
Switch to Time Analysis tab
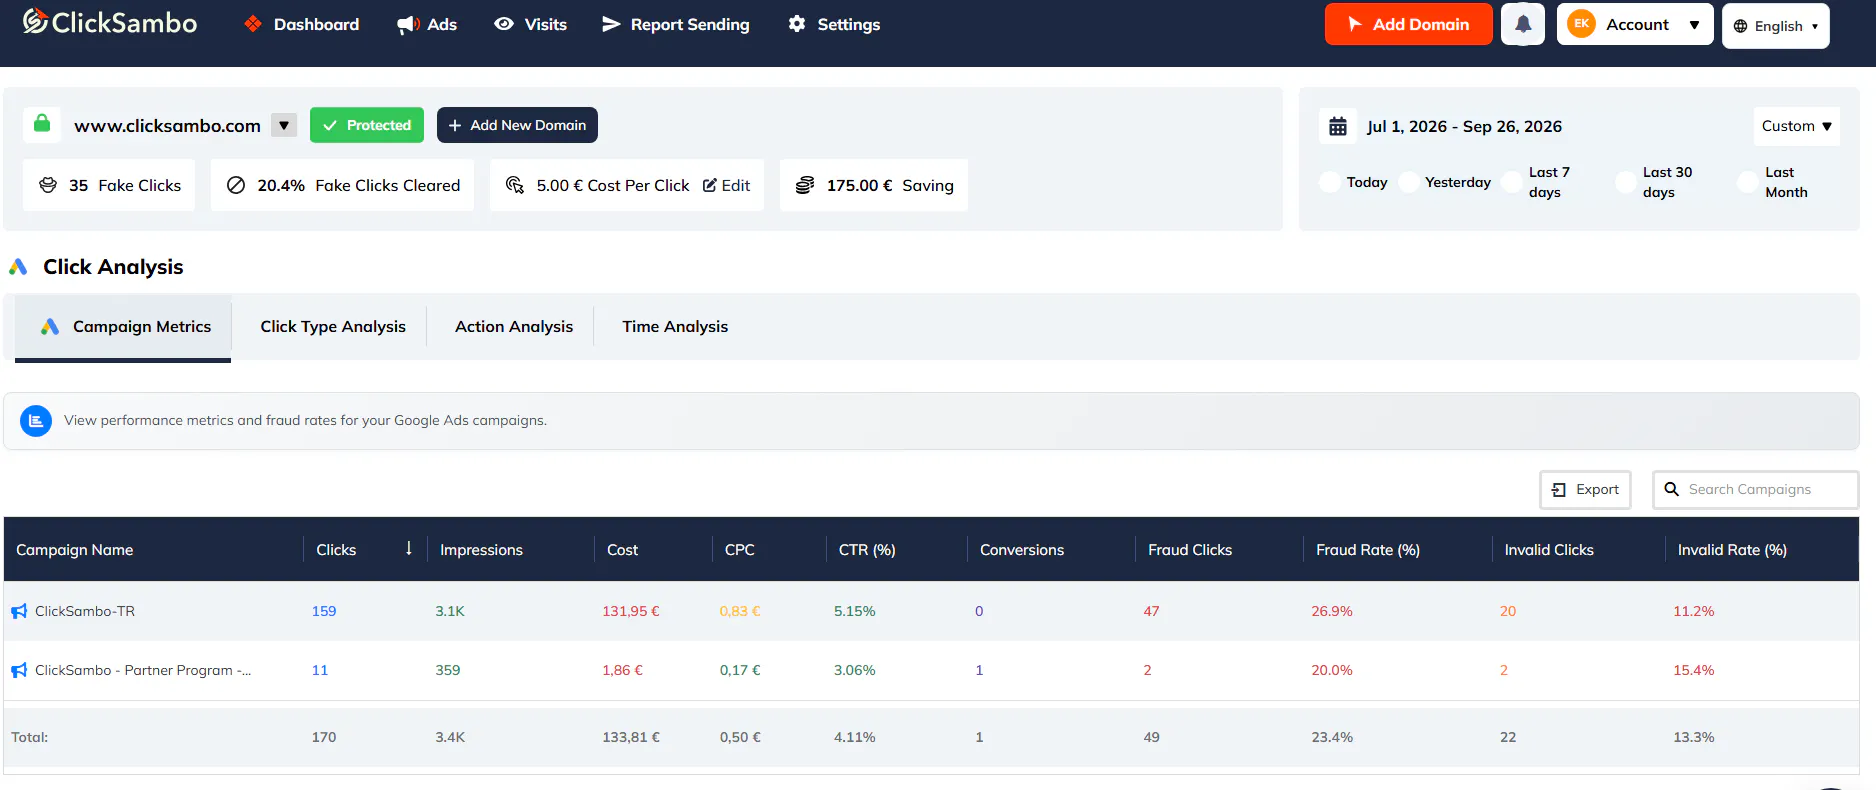click(x=675, y=327)
